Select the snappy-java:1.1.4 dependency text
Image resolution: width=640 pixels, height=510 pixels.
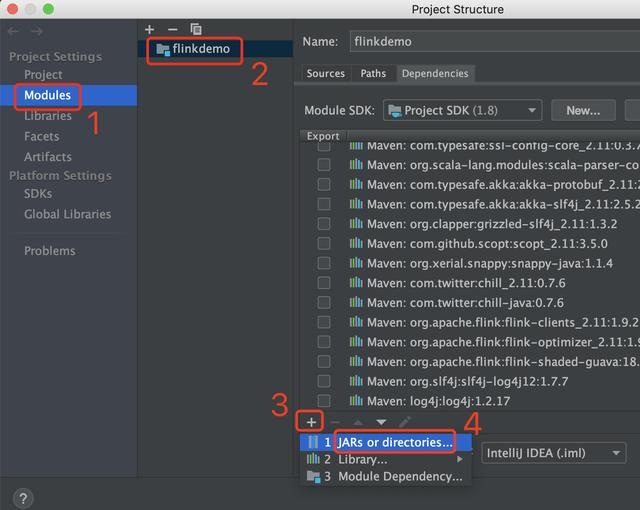coord(490,263)
